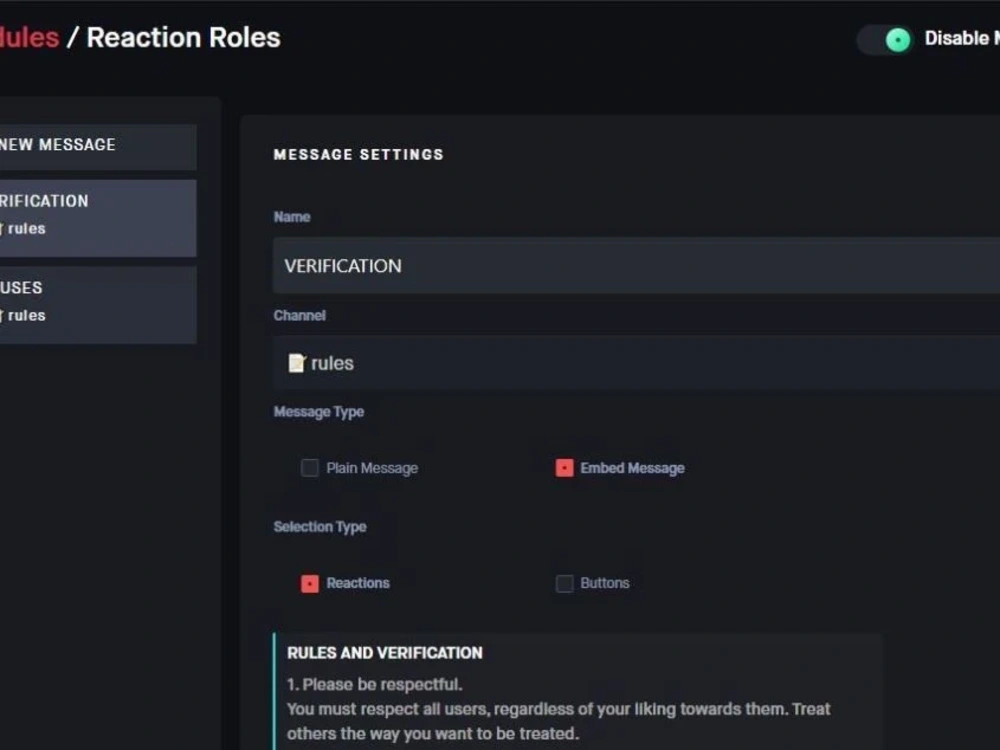The height and width of the screenshot is (750, 1000).
Task: Click the teal color bar on the embed preview
Action: coord(275,690)
